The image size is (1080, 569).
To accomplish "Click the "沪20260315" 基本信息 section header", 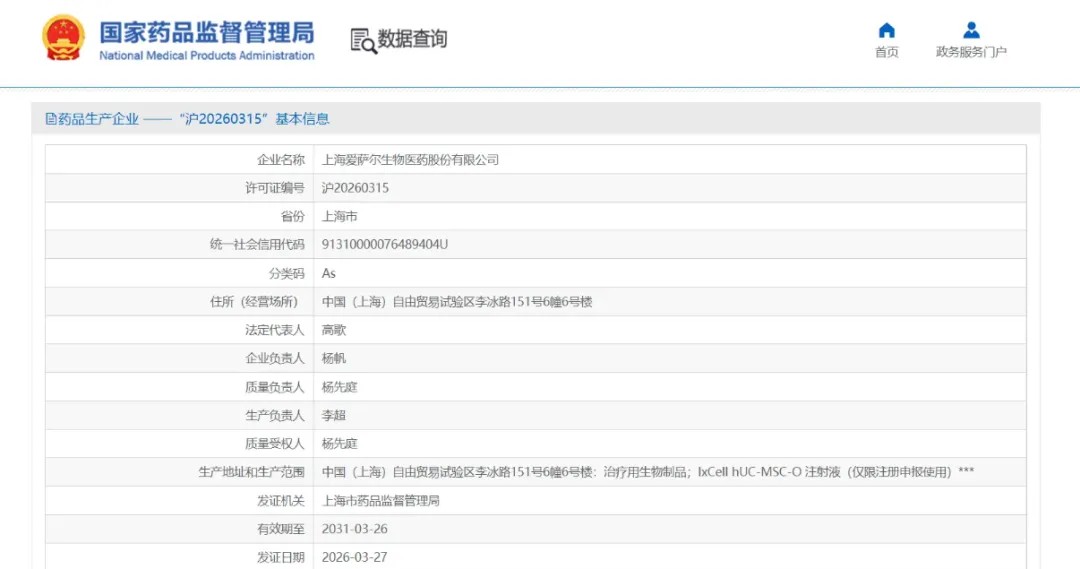I will pyautogui.click(x=254, y=119).
